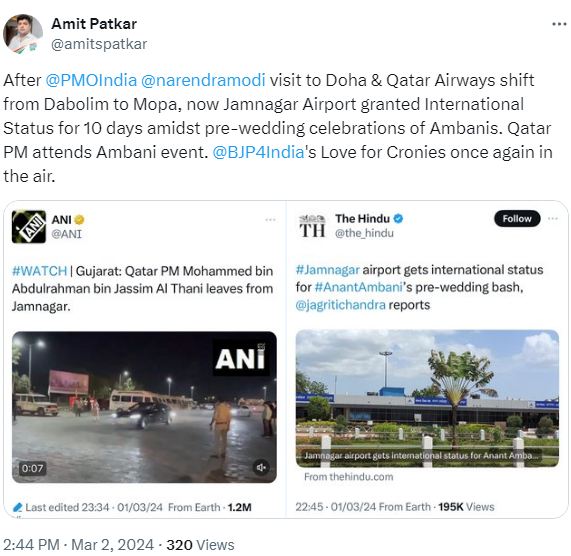Open the @PMOIndia mention link

[x=91, y=80]
